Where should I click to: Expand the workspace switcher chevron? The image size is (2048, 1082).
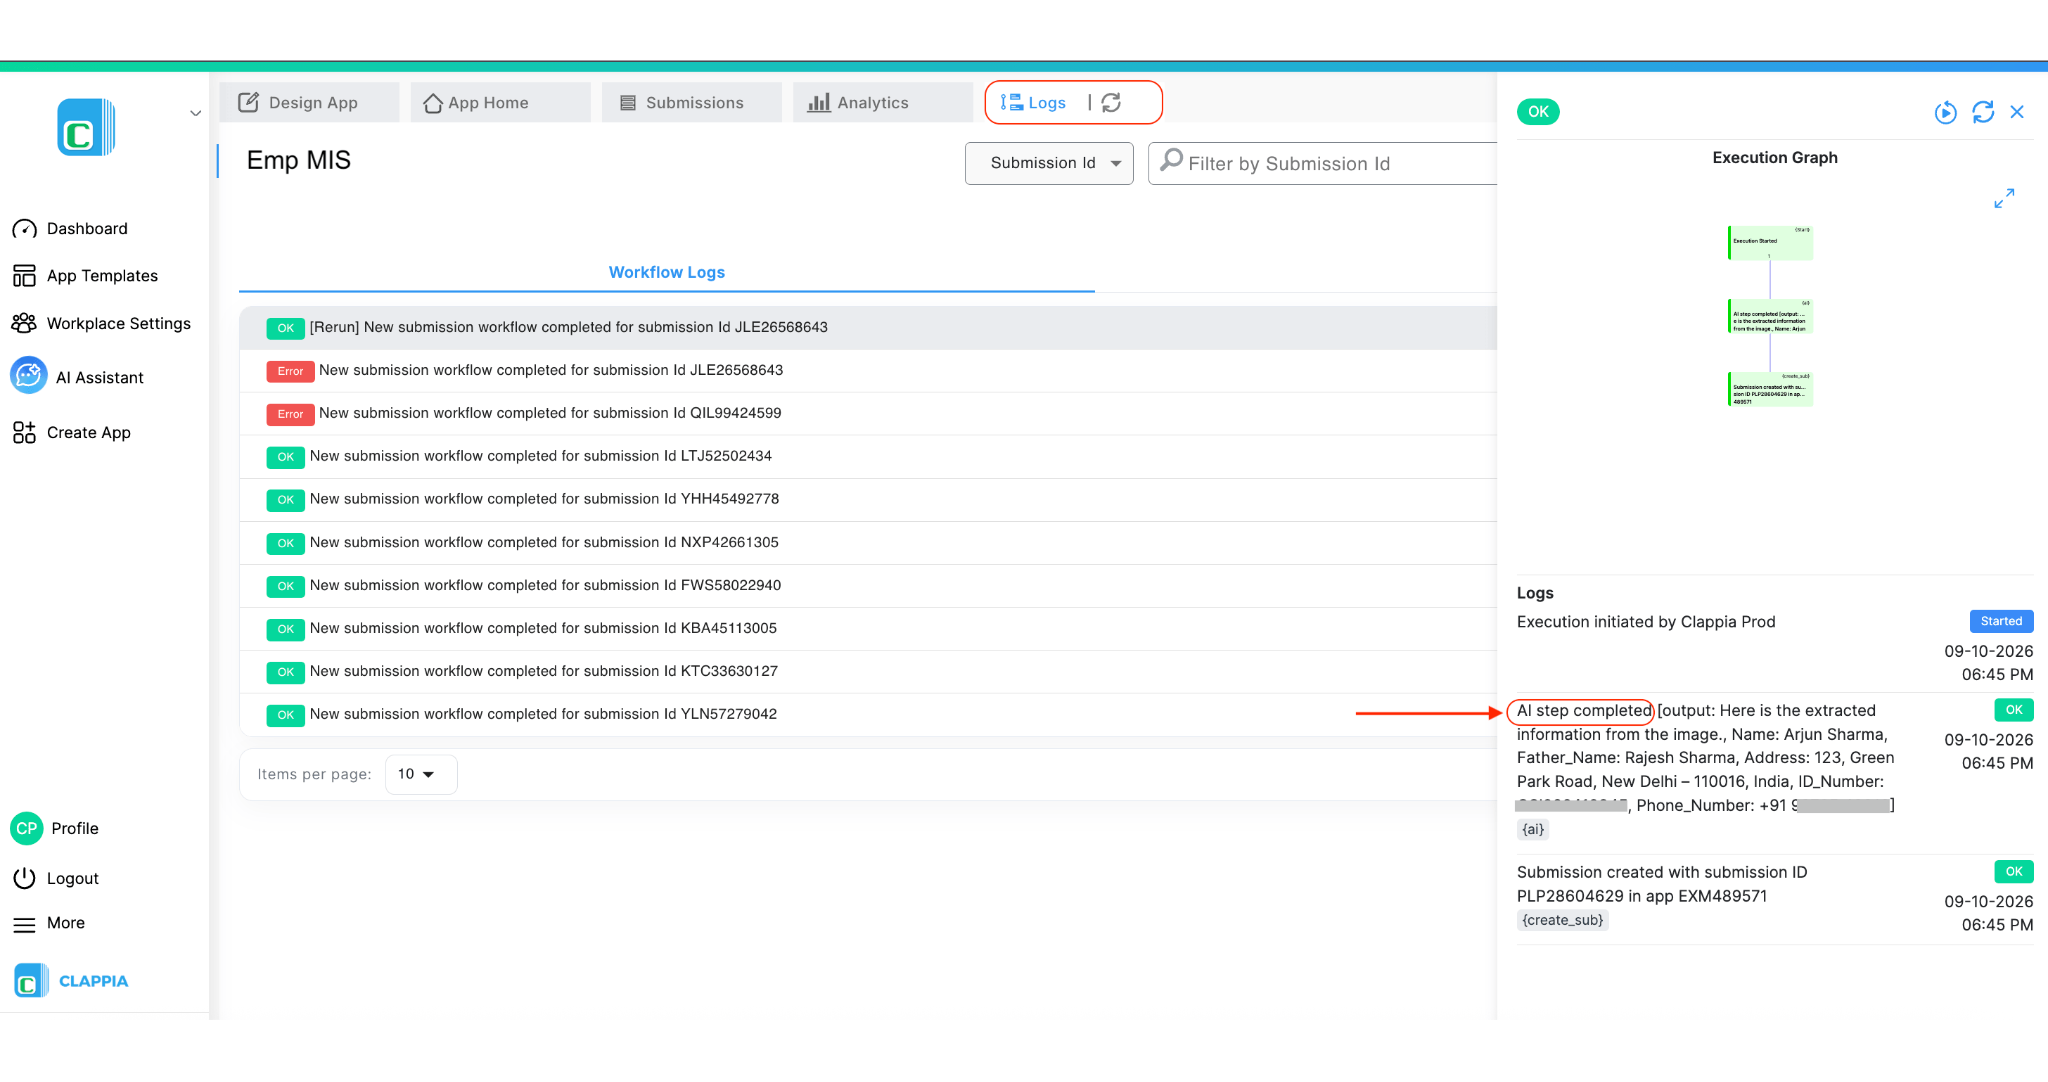pos(195,113)
